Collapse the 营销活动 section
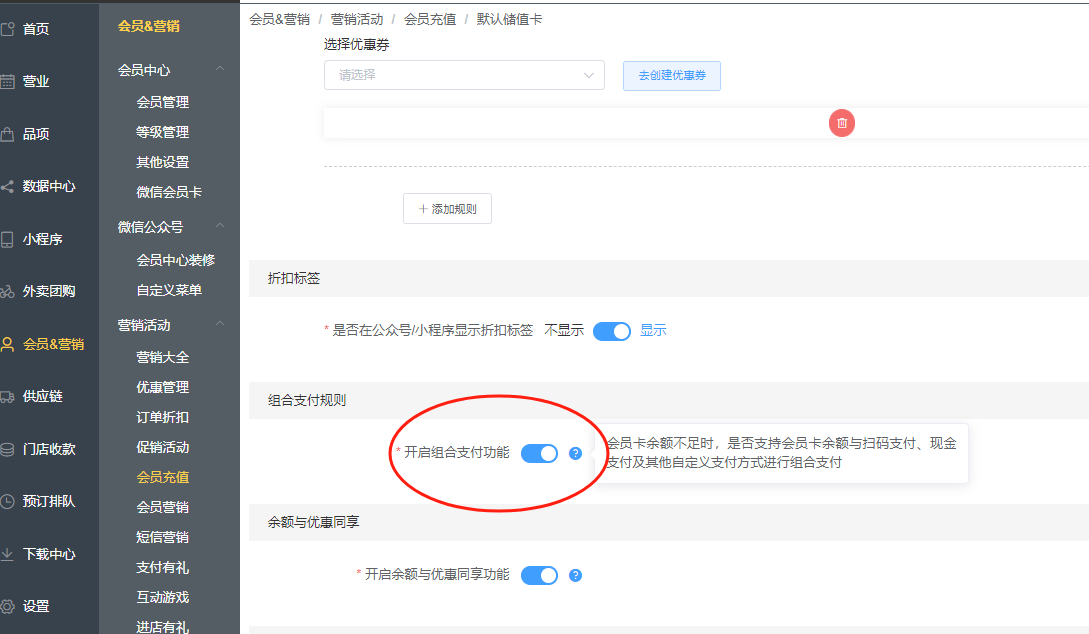 click(x=220, y=324)
